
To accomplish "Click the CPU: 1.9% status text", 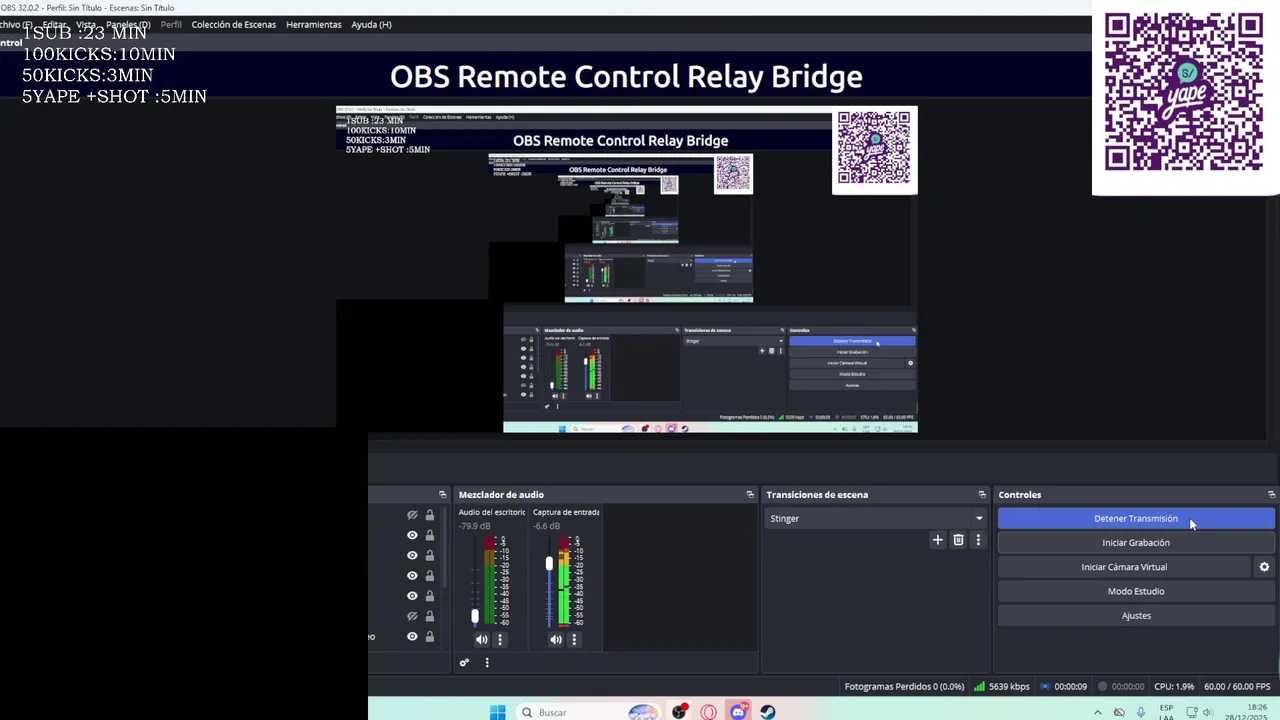I will 1174,687.
